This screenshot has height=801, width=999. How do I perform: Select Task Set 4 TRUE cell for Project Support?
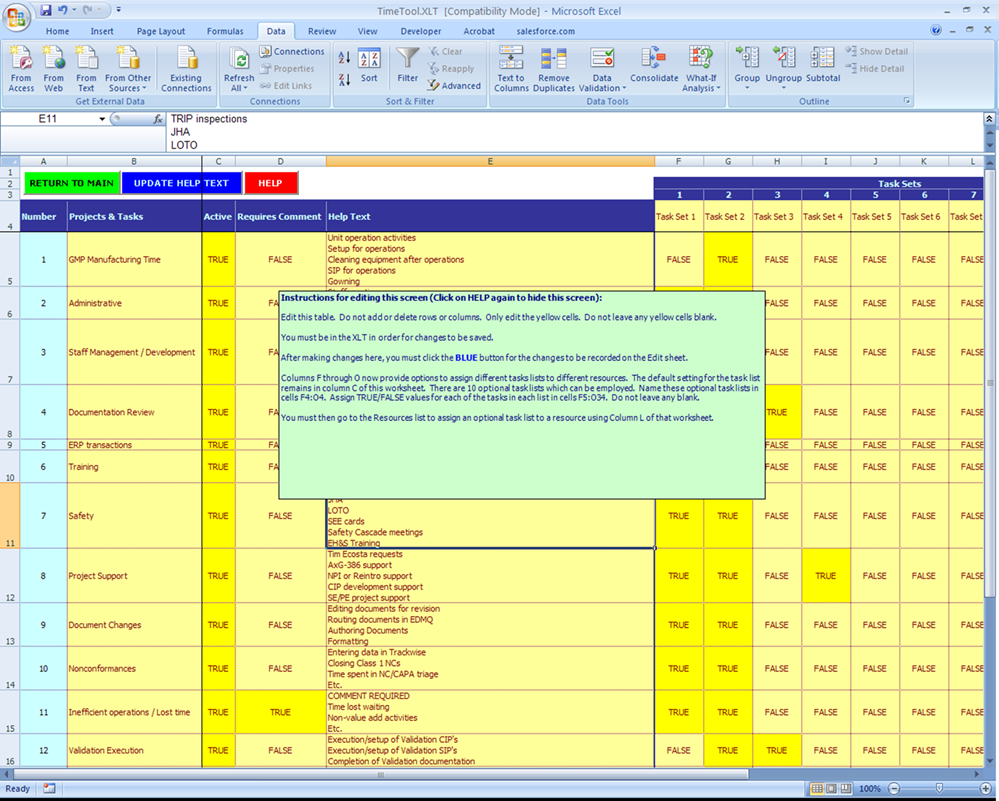[x=826, y=575]
